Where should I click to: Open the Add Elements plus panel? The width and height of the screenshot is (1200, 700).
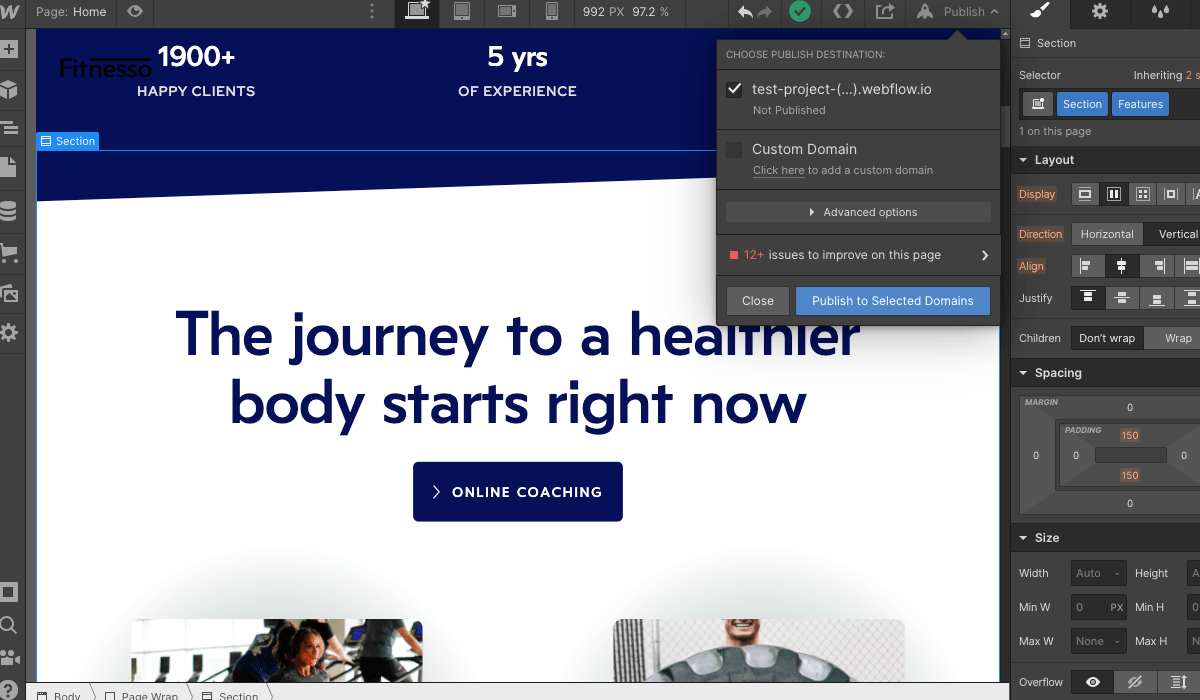9,49
